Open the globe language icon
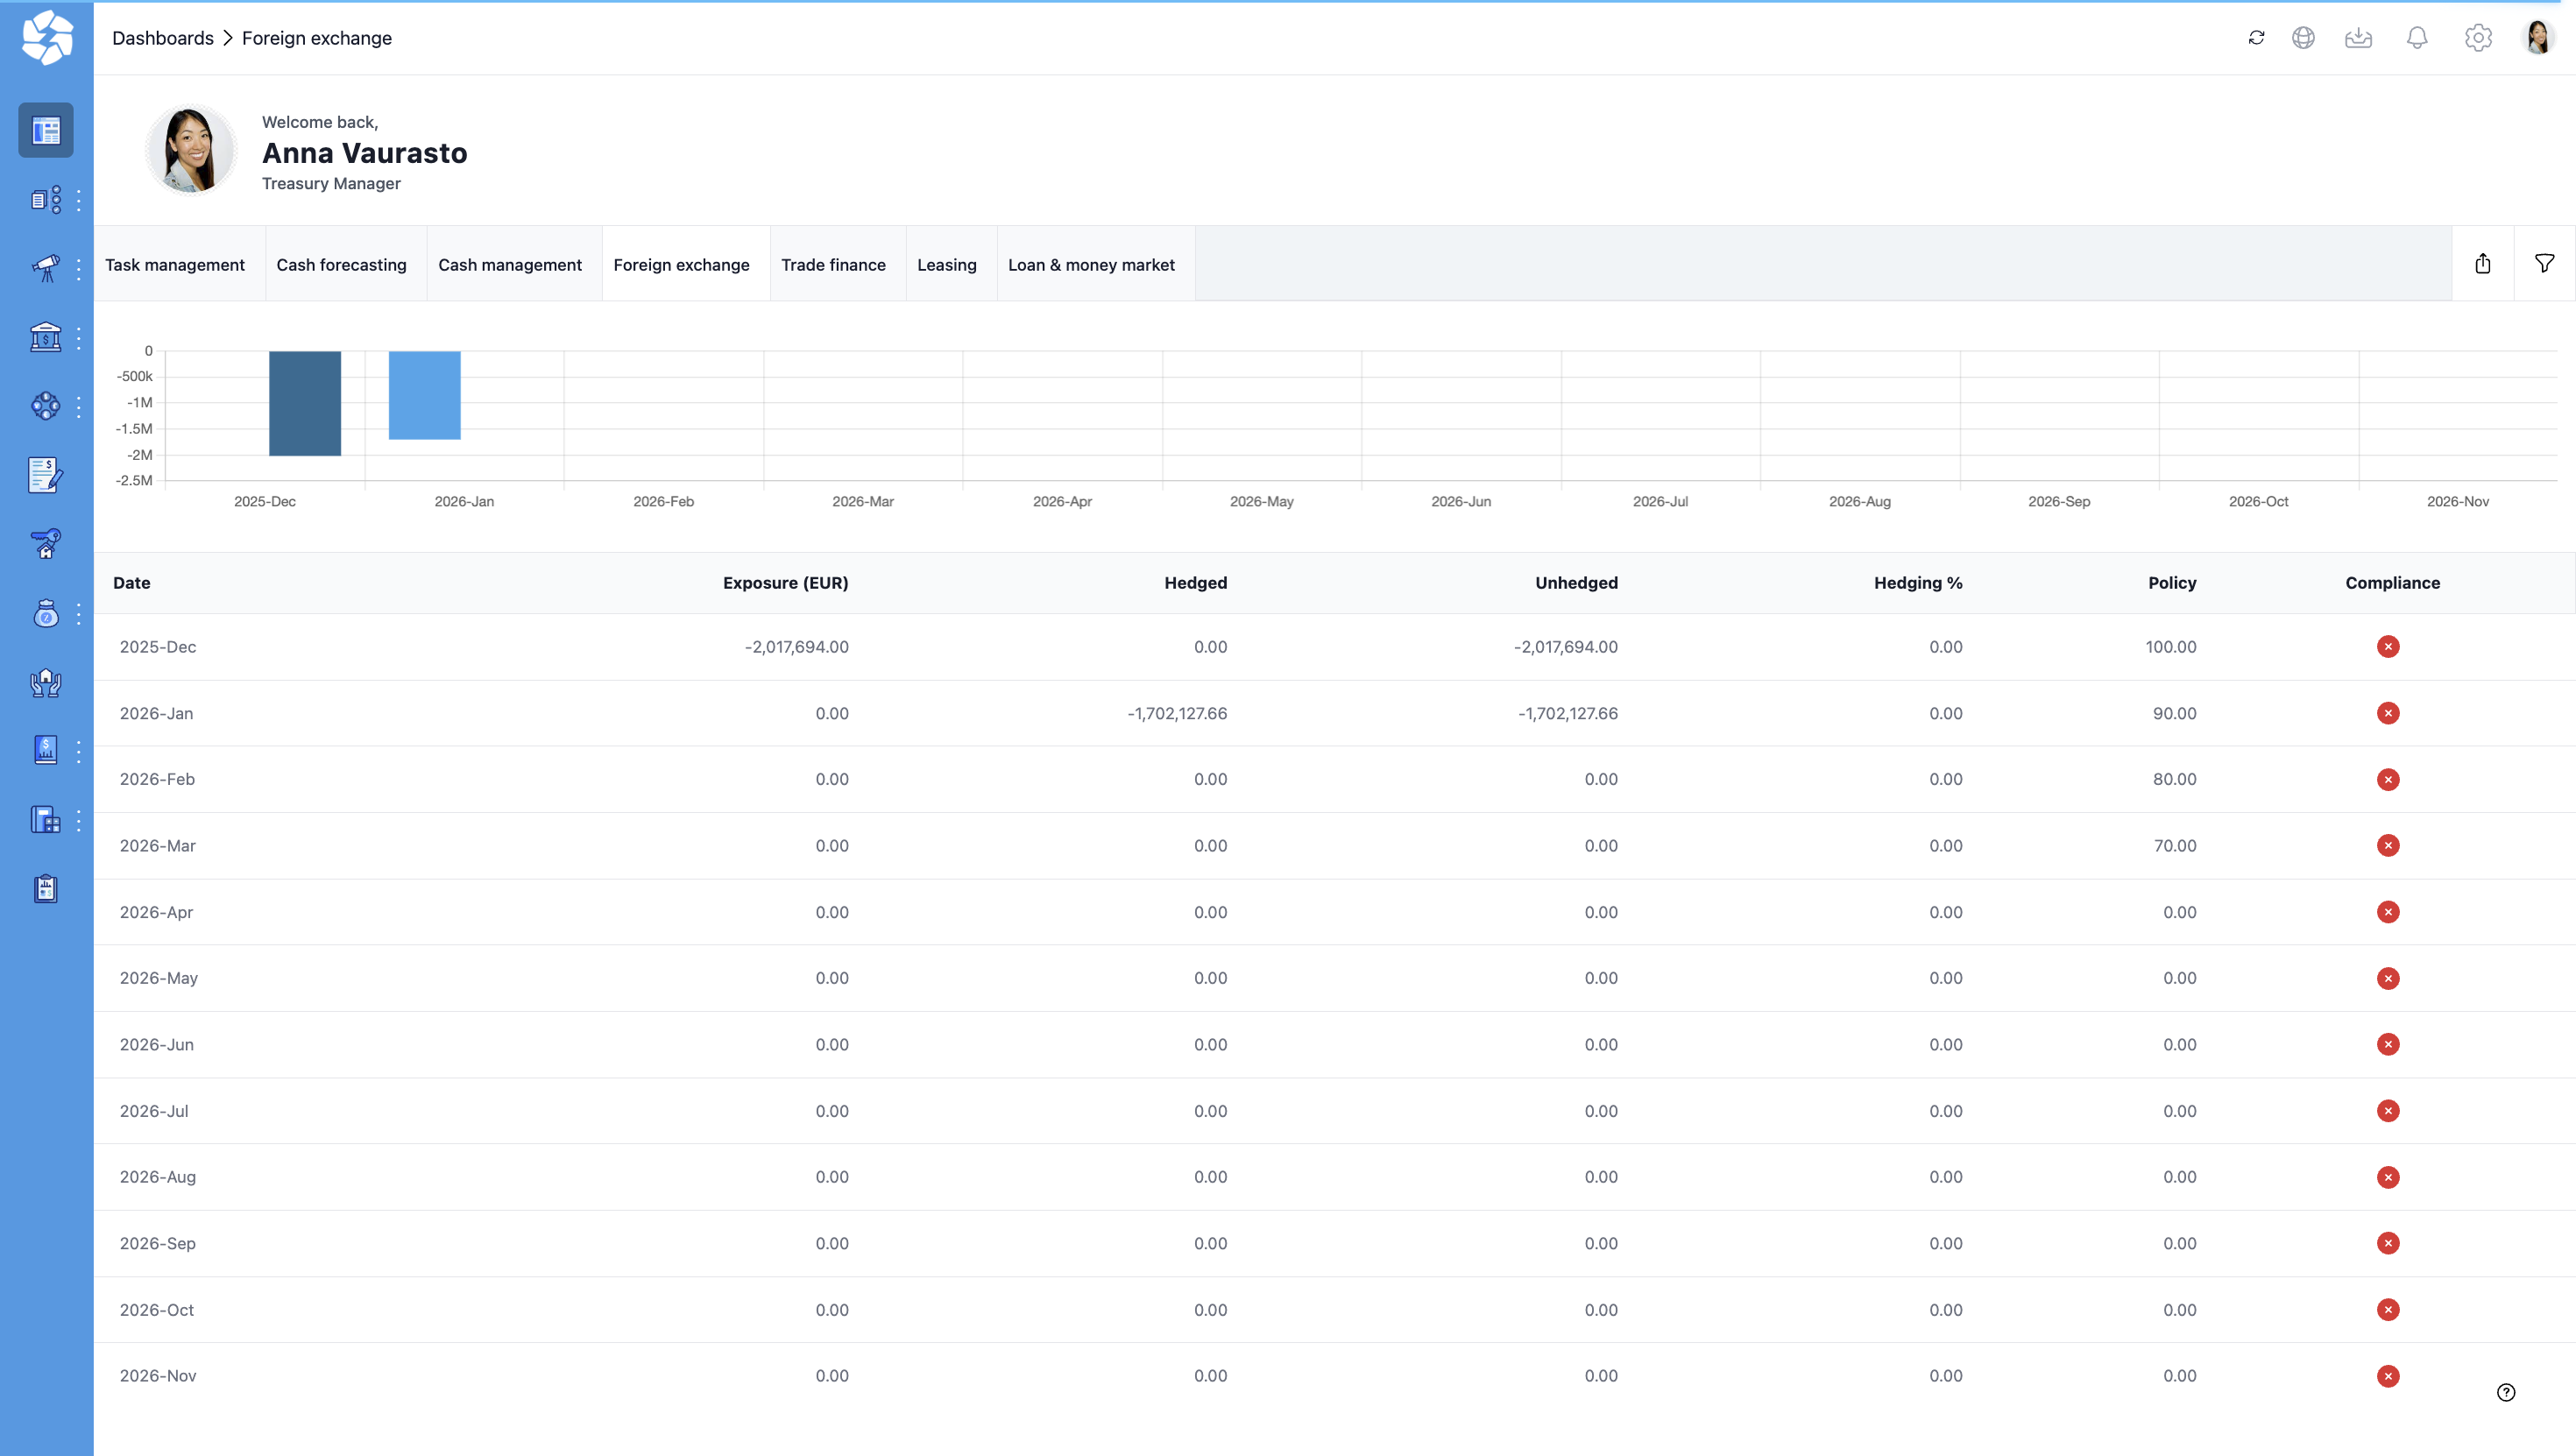2576x1456 pixels. click(2303, 38)
